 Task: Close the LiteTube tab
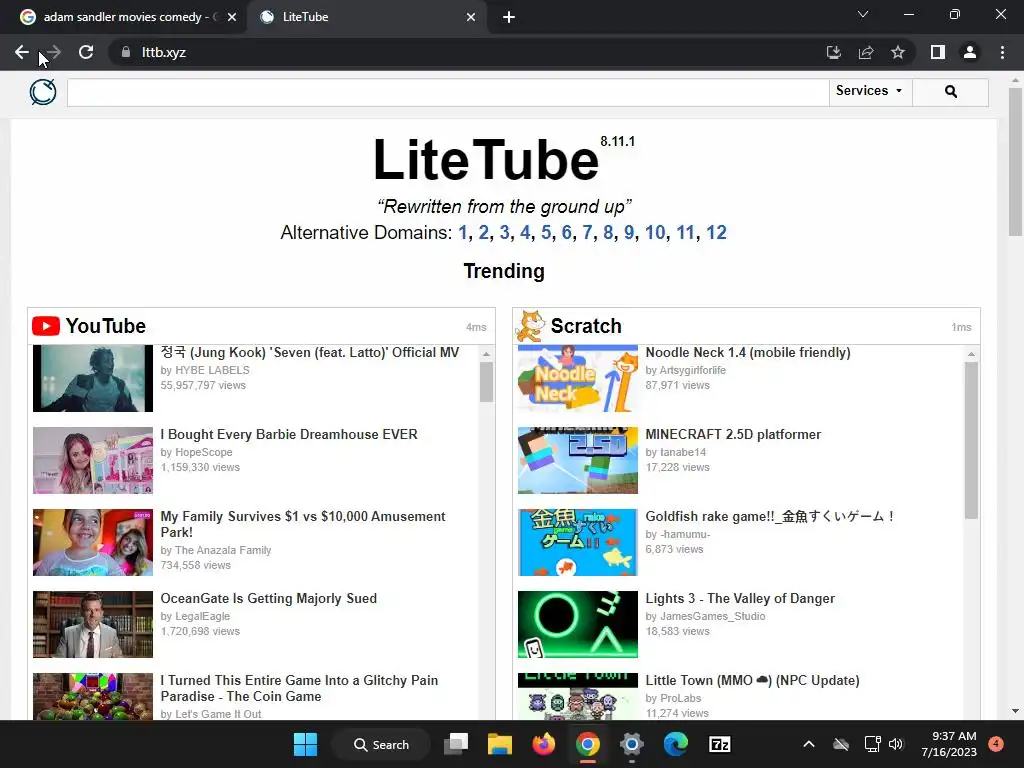471,17
